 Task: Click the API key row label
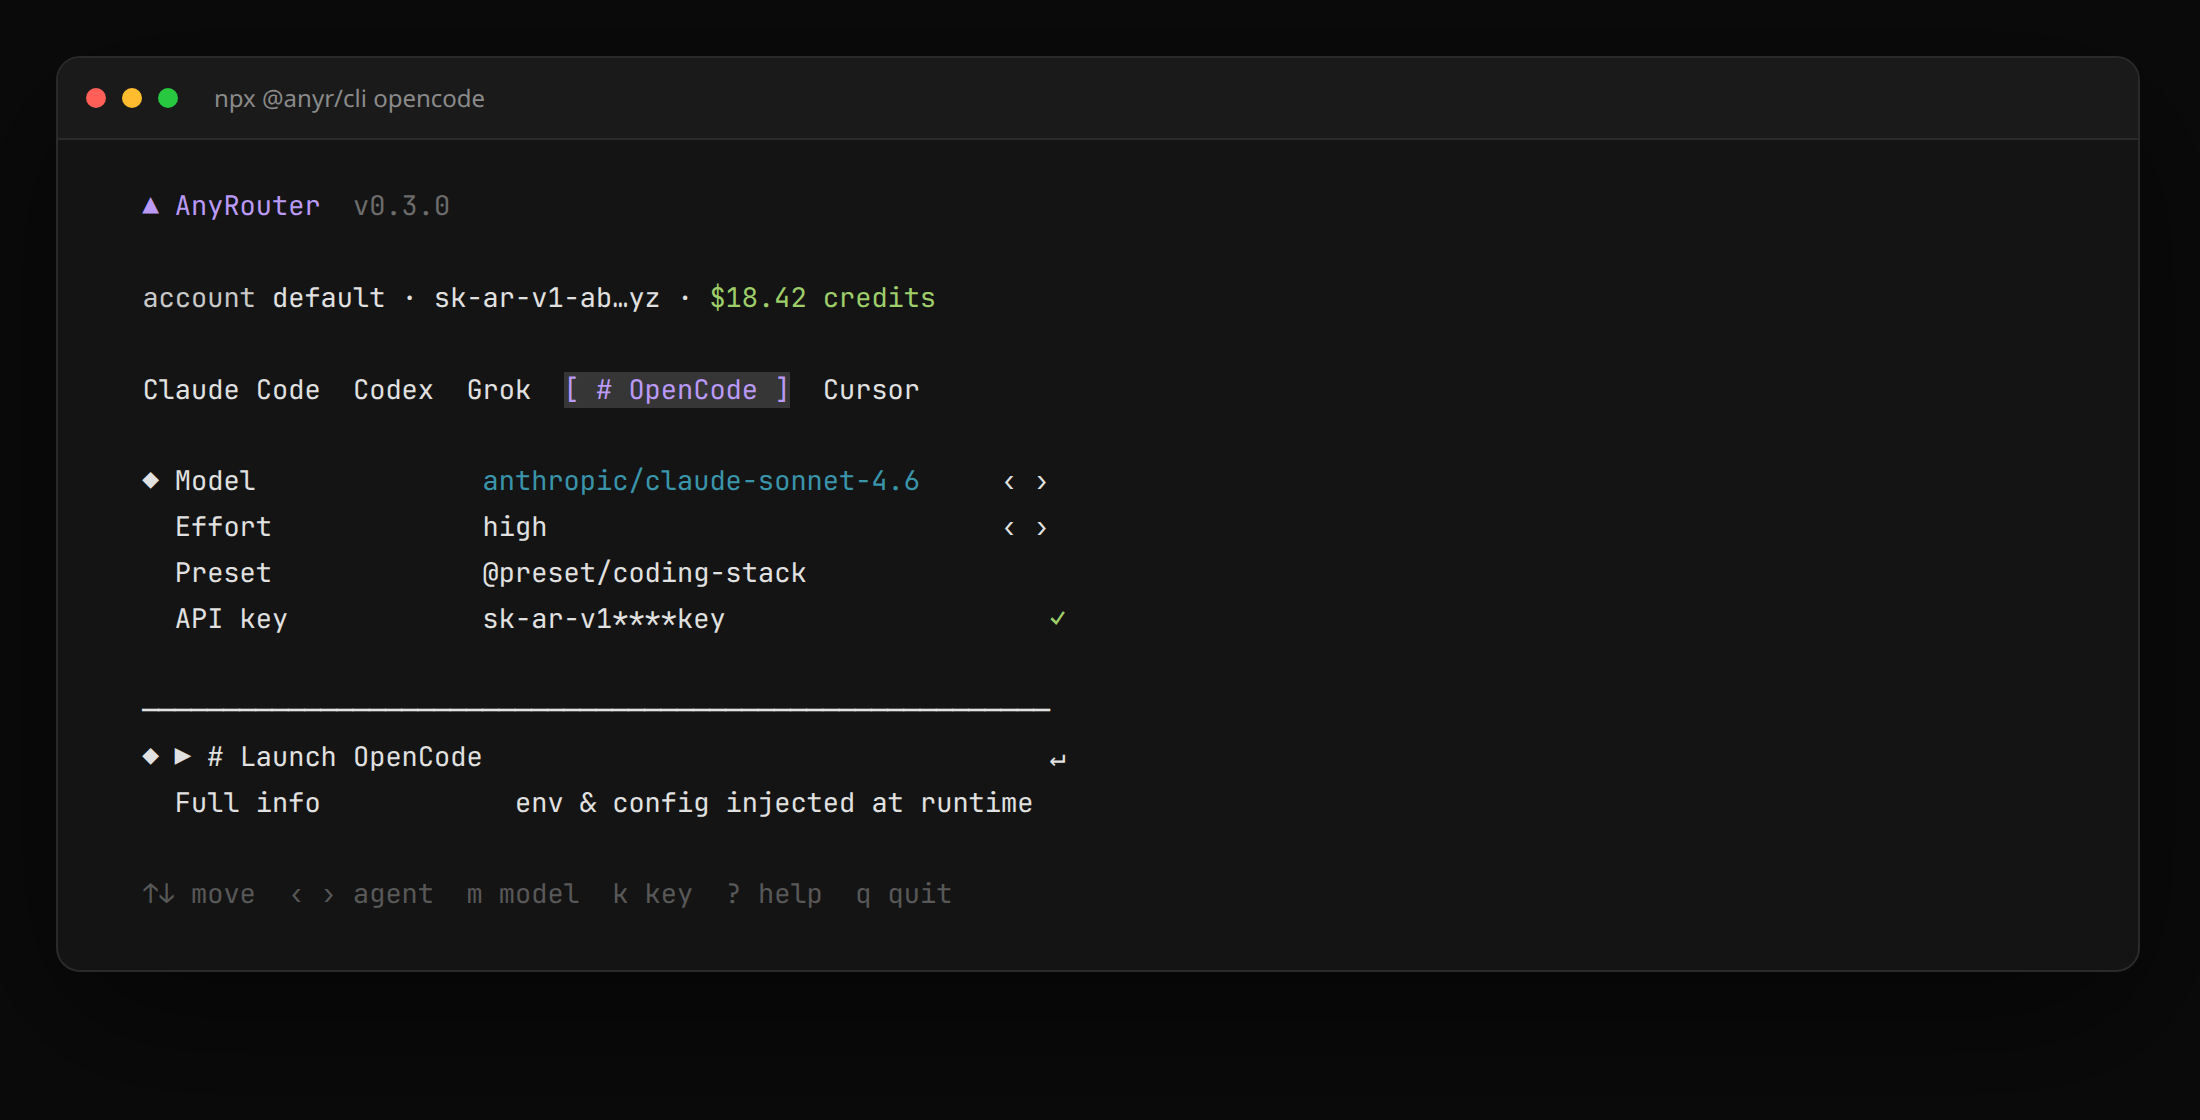(x=231, y=619)
